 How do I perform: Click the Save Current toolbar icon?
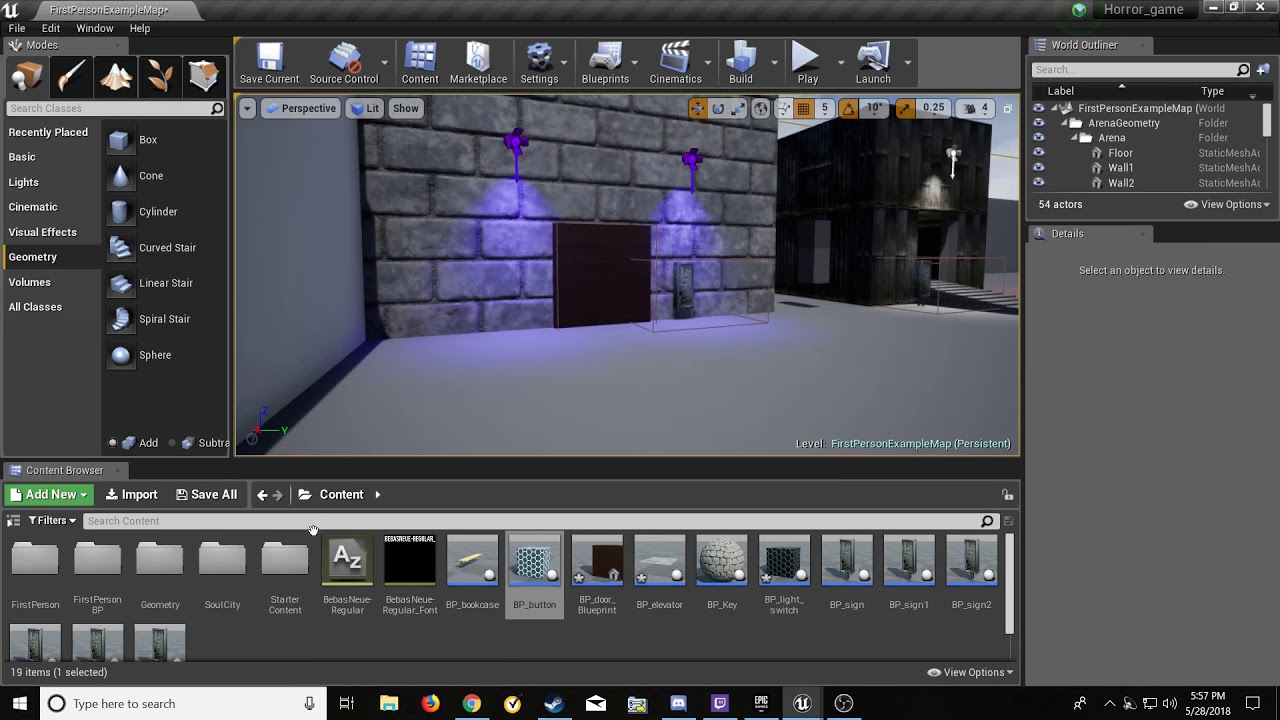pyautogui.click(x=268, y=63)
